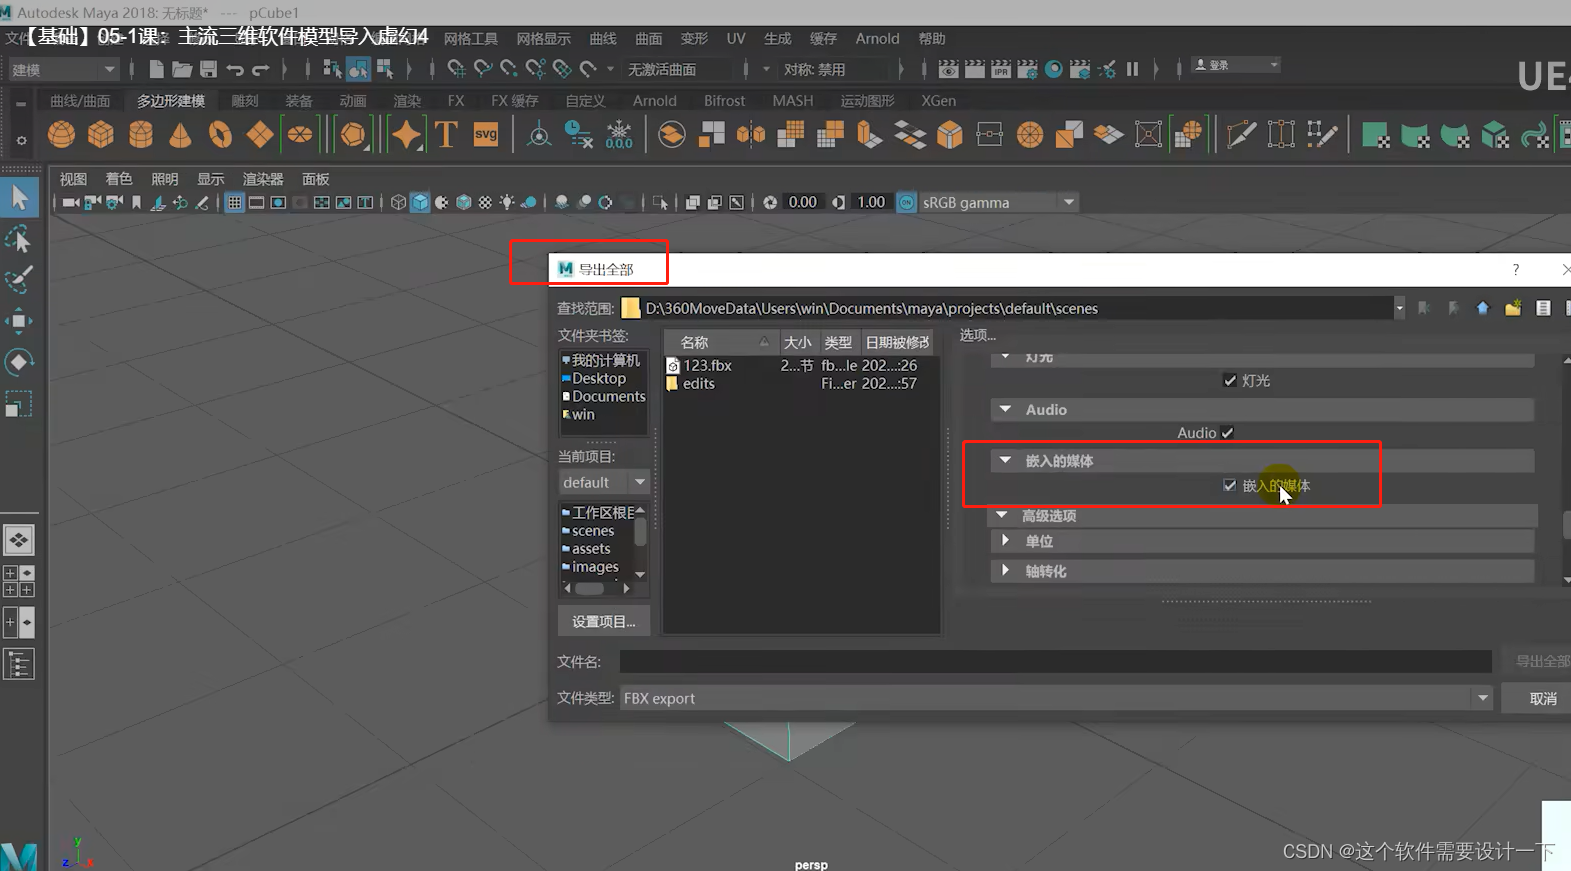Screen dimensions: 1571x871
Task: Click the New Scene icon
Action: pyautogui.click(x=156, y=69)
